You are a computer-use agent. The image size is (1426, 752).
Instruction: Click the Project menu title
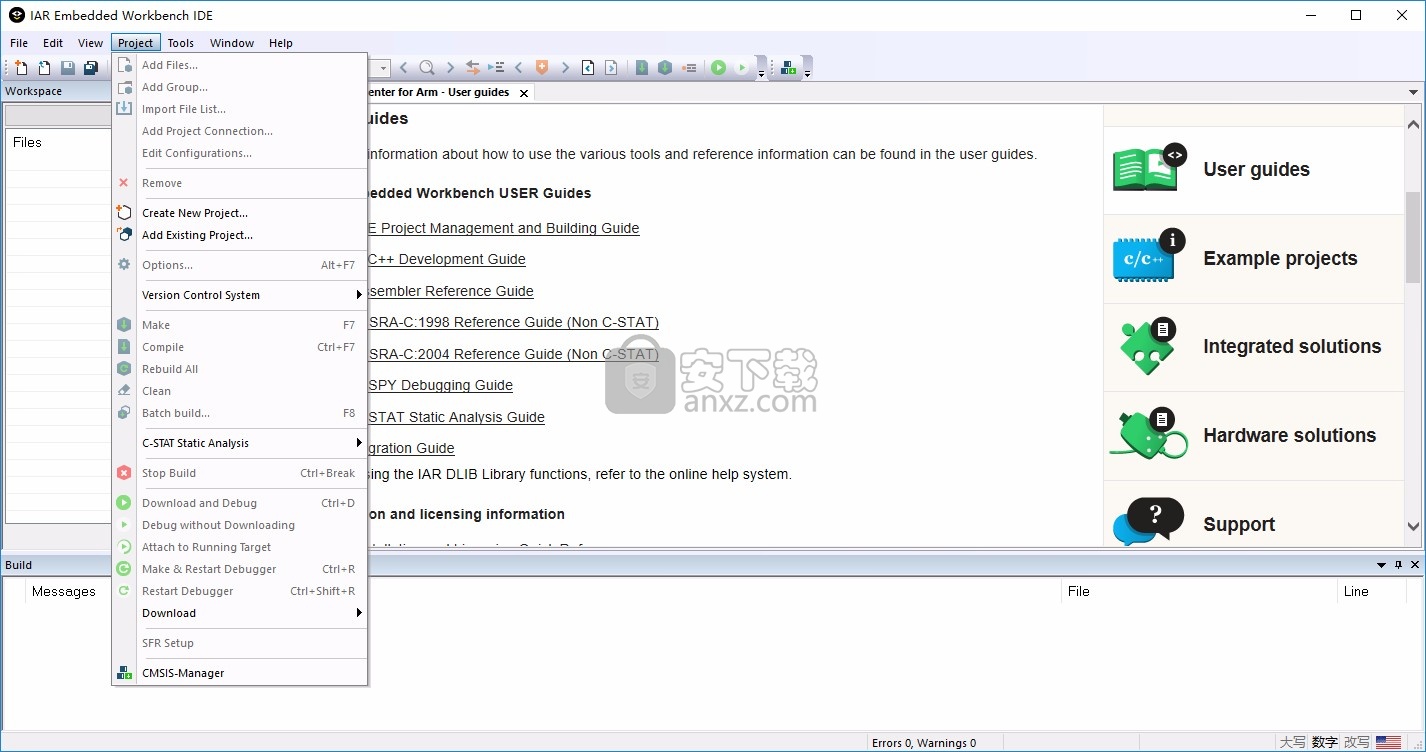point(135,43)
